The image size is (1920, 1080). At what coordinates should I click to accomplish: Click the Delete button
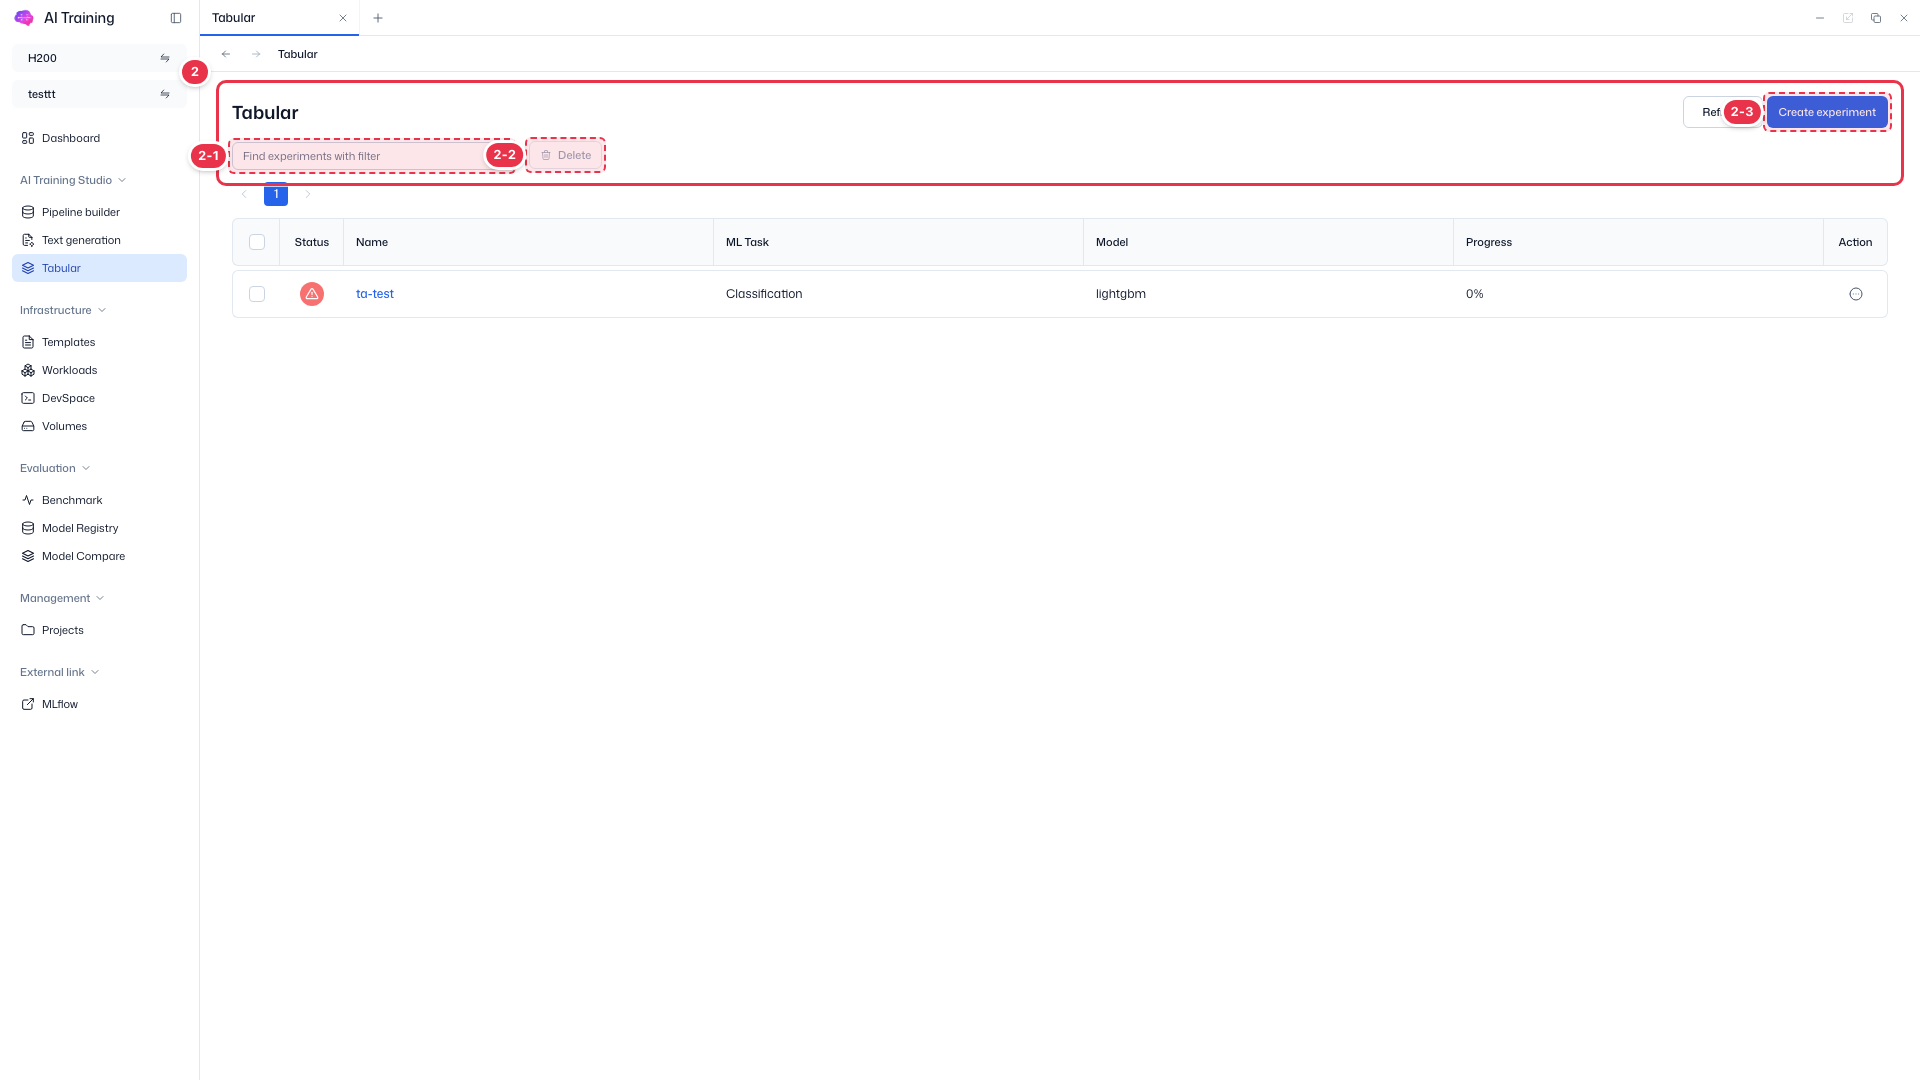click(x=566, y=155)
